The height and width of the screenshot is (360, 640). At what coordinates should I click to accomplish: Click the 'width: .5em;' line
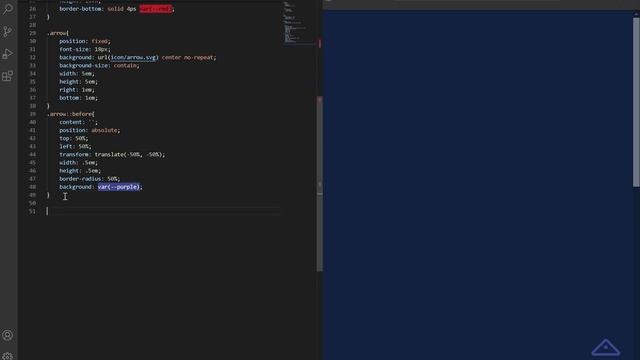(x=78, y=162)
